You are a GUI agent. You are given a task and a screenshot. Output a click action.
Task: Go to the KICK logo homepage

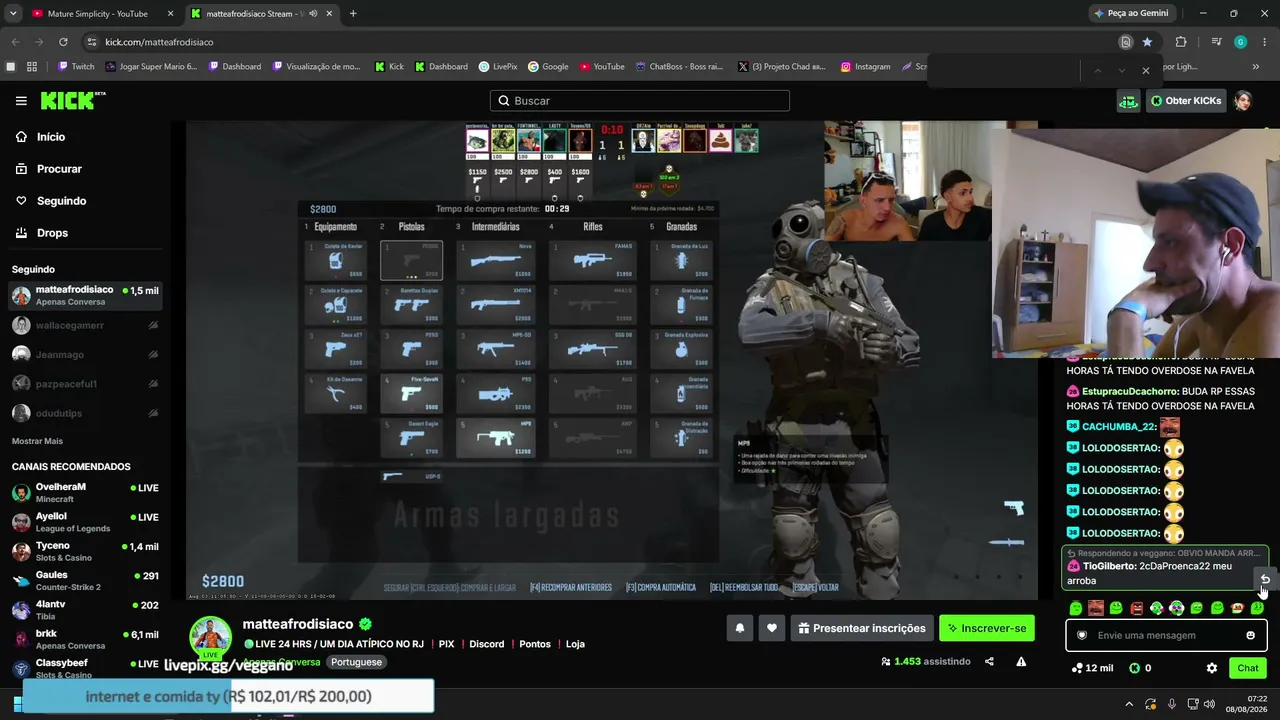point(73,100)
